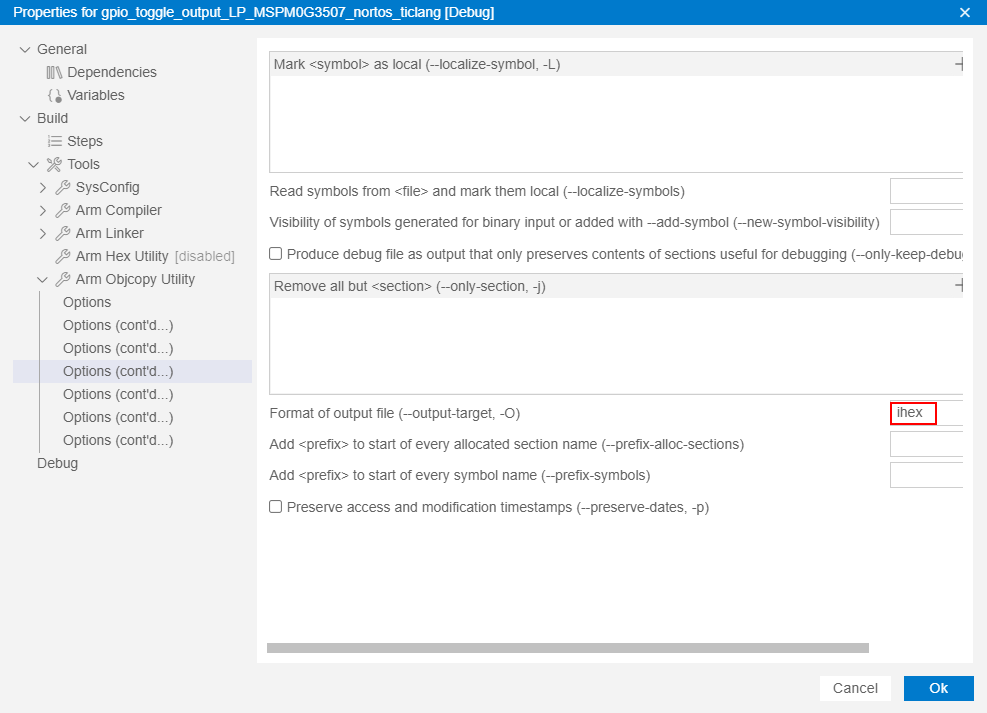The image size is (987, 713).
Task: Click the Tools wrench-screwdriver icon
Action: tap(54, 165)
